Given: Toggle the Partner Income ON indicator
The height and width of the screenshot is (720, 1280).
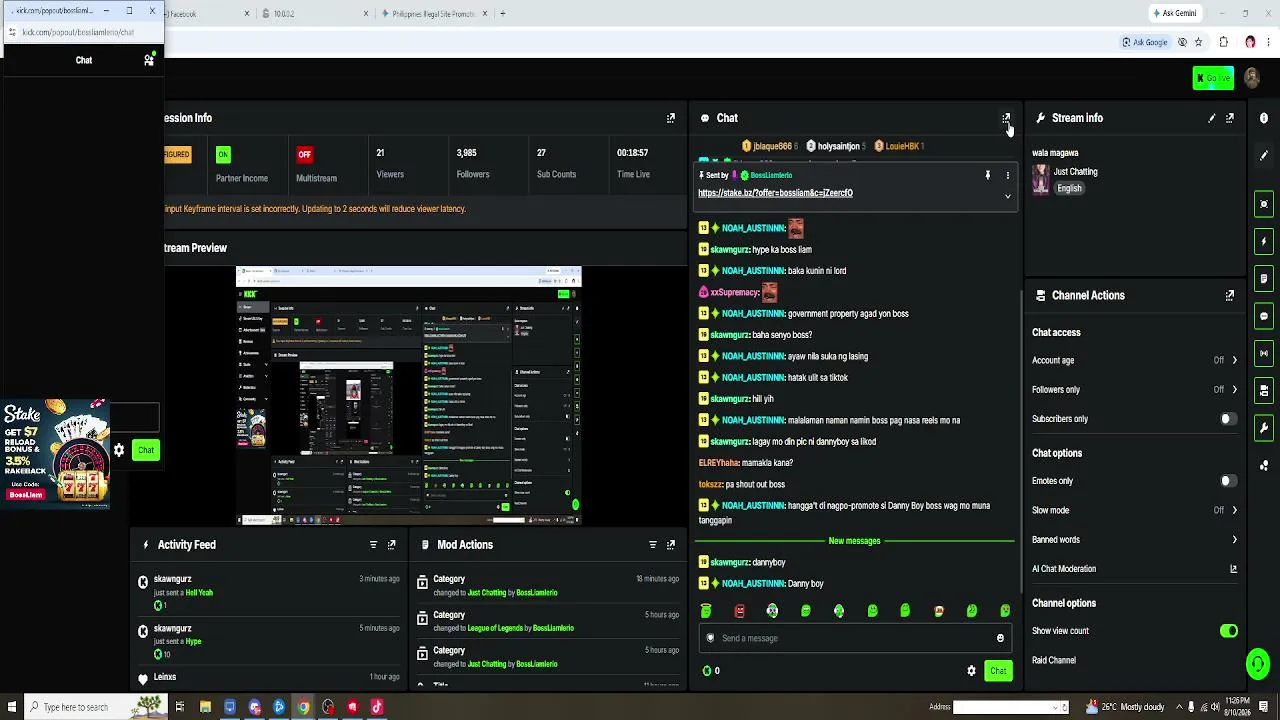Looking at the screenshot, I should click(x=223, y=154).
